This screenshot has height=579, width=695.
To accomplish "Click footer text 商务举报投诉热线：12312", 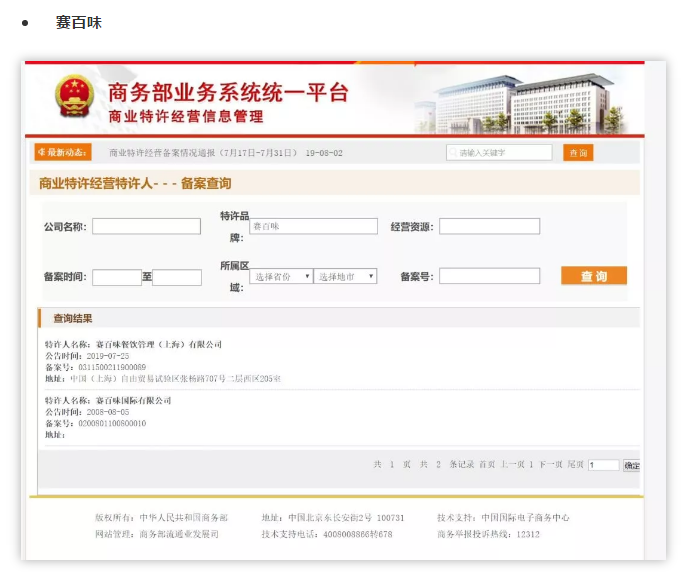I will [488, 534].
